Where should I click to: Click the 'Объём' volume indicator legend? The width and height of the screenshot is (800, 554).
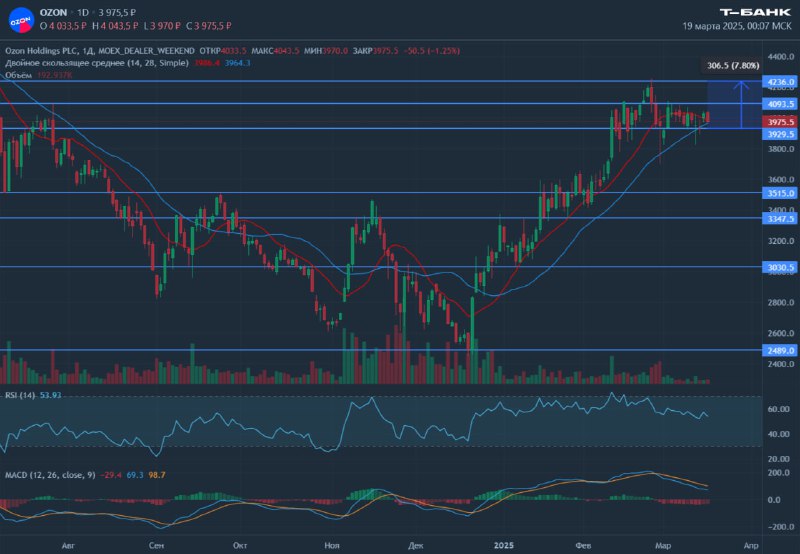(18, 75)
